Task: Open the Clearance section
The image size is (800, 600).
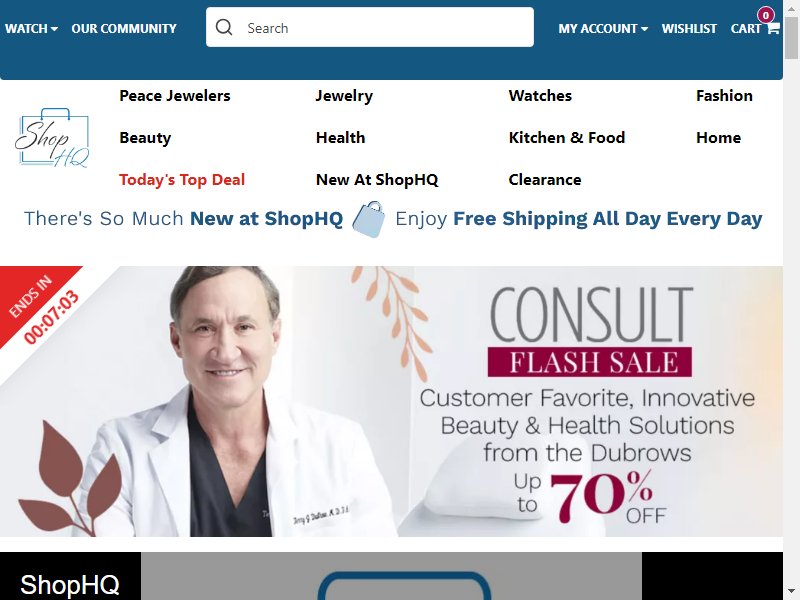Action: (544, 180)
